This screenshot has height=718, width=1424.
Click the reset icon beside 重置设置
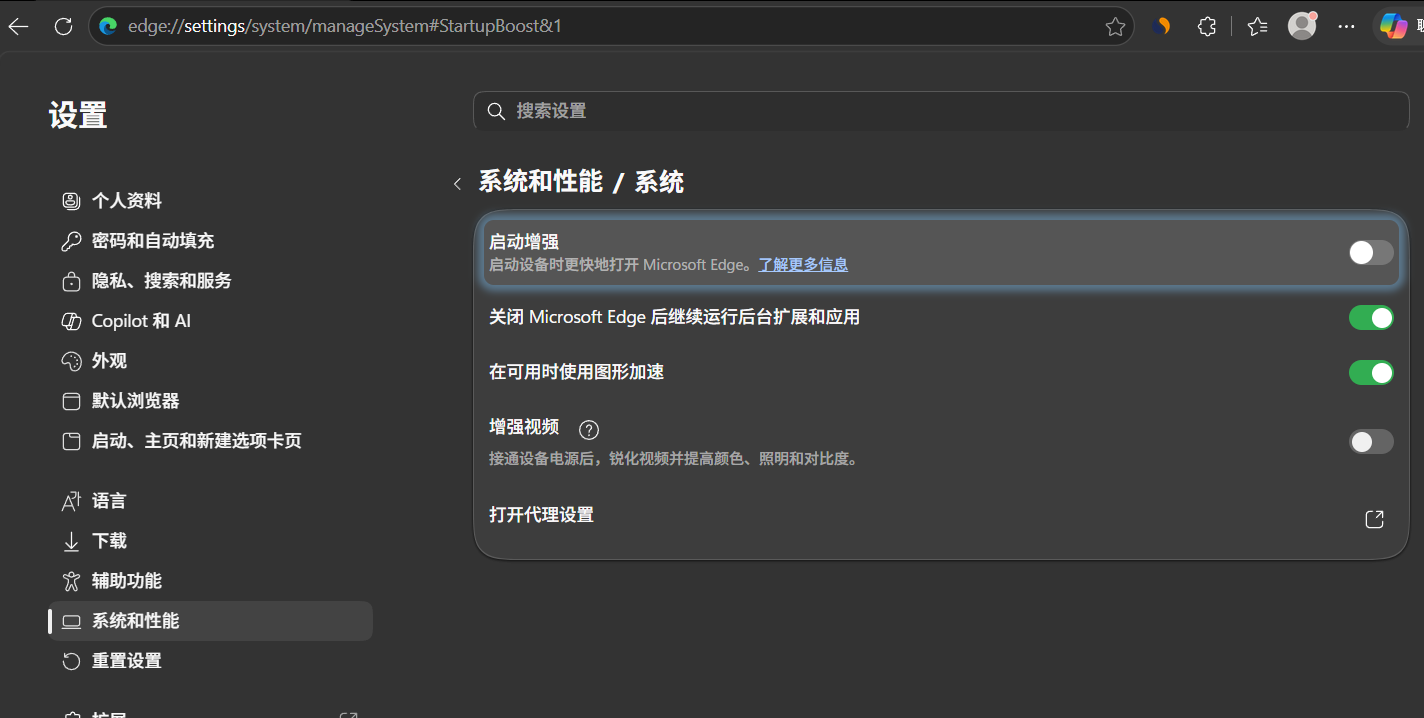pos(71,661)
